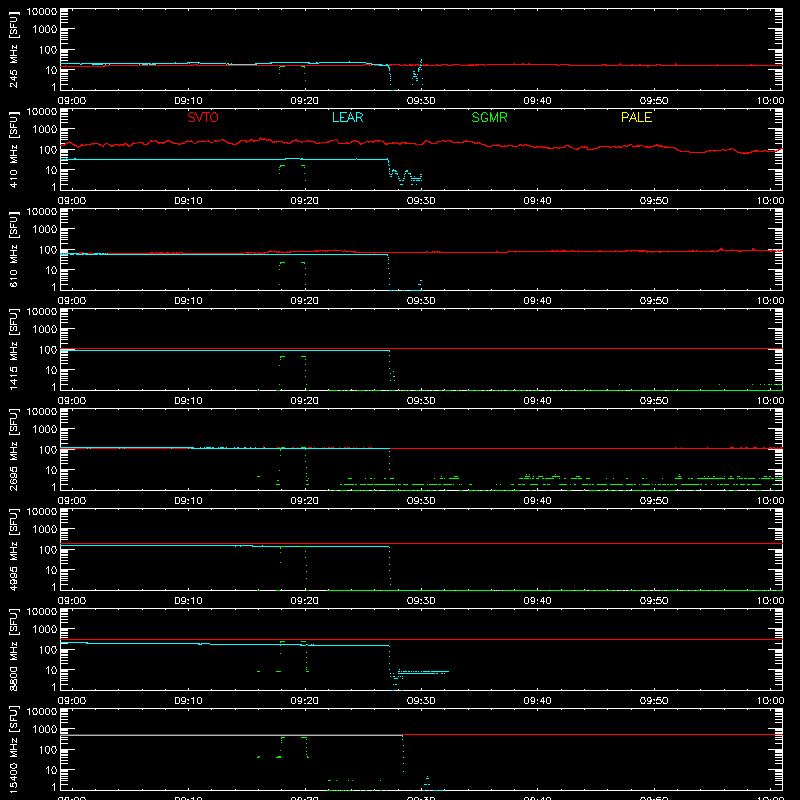
Task: Click the 10 tick label on the 1415 MHz axis
Action: (51, 370)
